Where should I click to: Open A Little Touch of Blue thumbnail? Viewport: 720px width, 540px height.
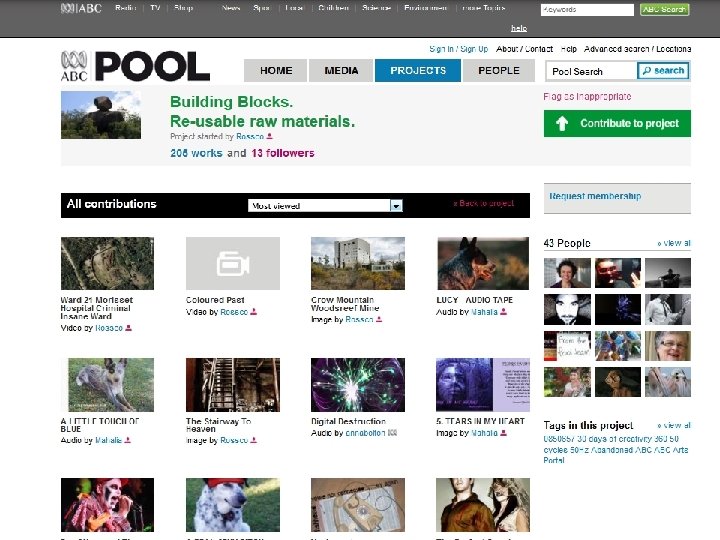click(x=107, y=385)
